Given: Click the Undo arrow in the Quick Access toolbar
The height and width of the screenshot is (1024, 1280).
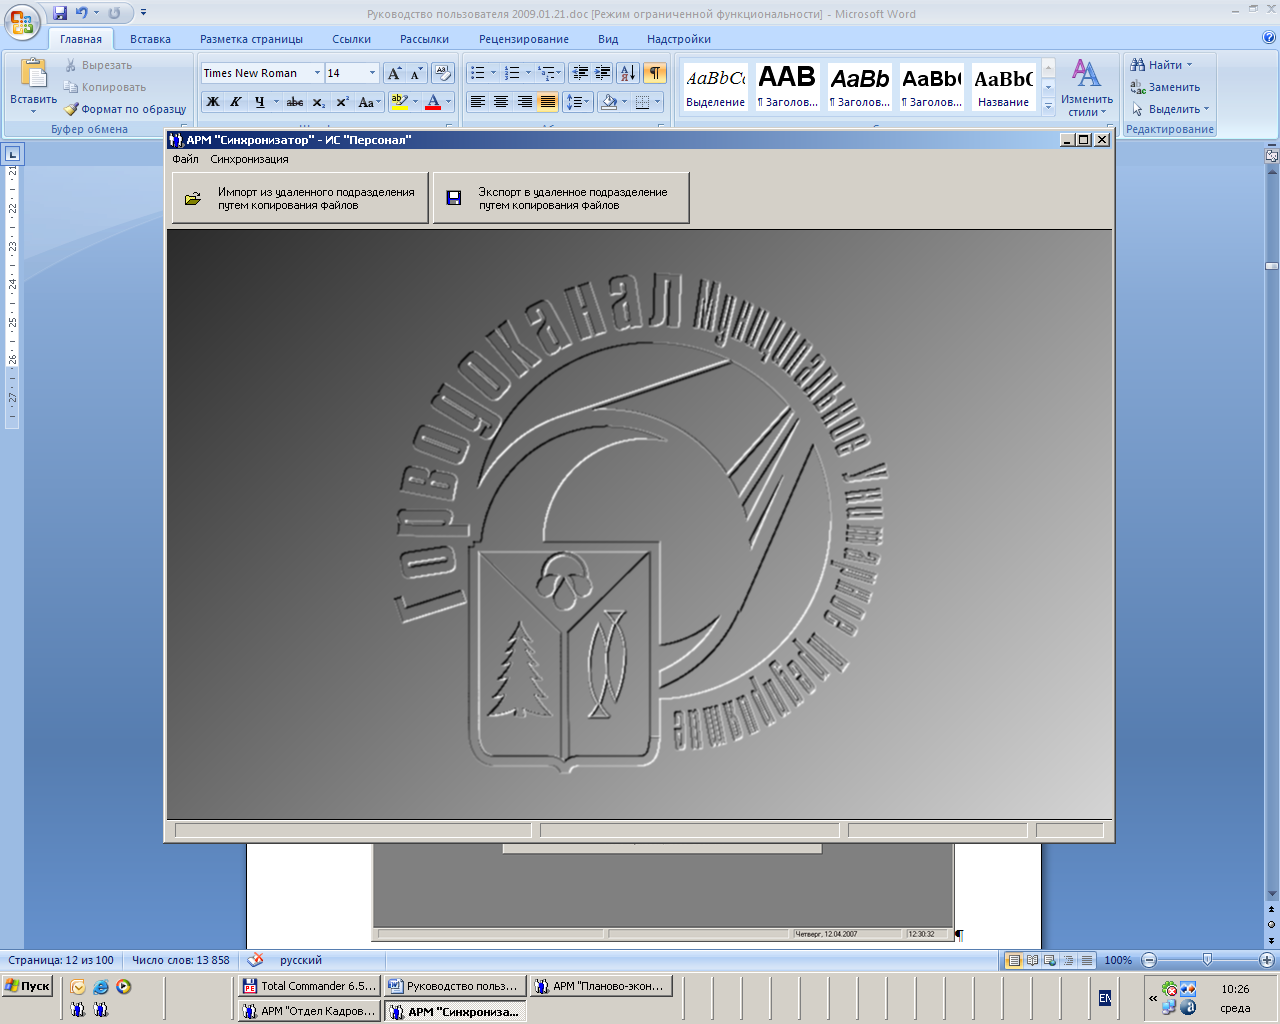Looking at the screenshot, I should click(x=82, y=13).
